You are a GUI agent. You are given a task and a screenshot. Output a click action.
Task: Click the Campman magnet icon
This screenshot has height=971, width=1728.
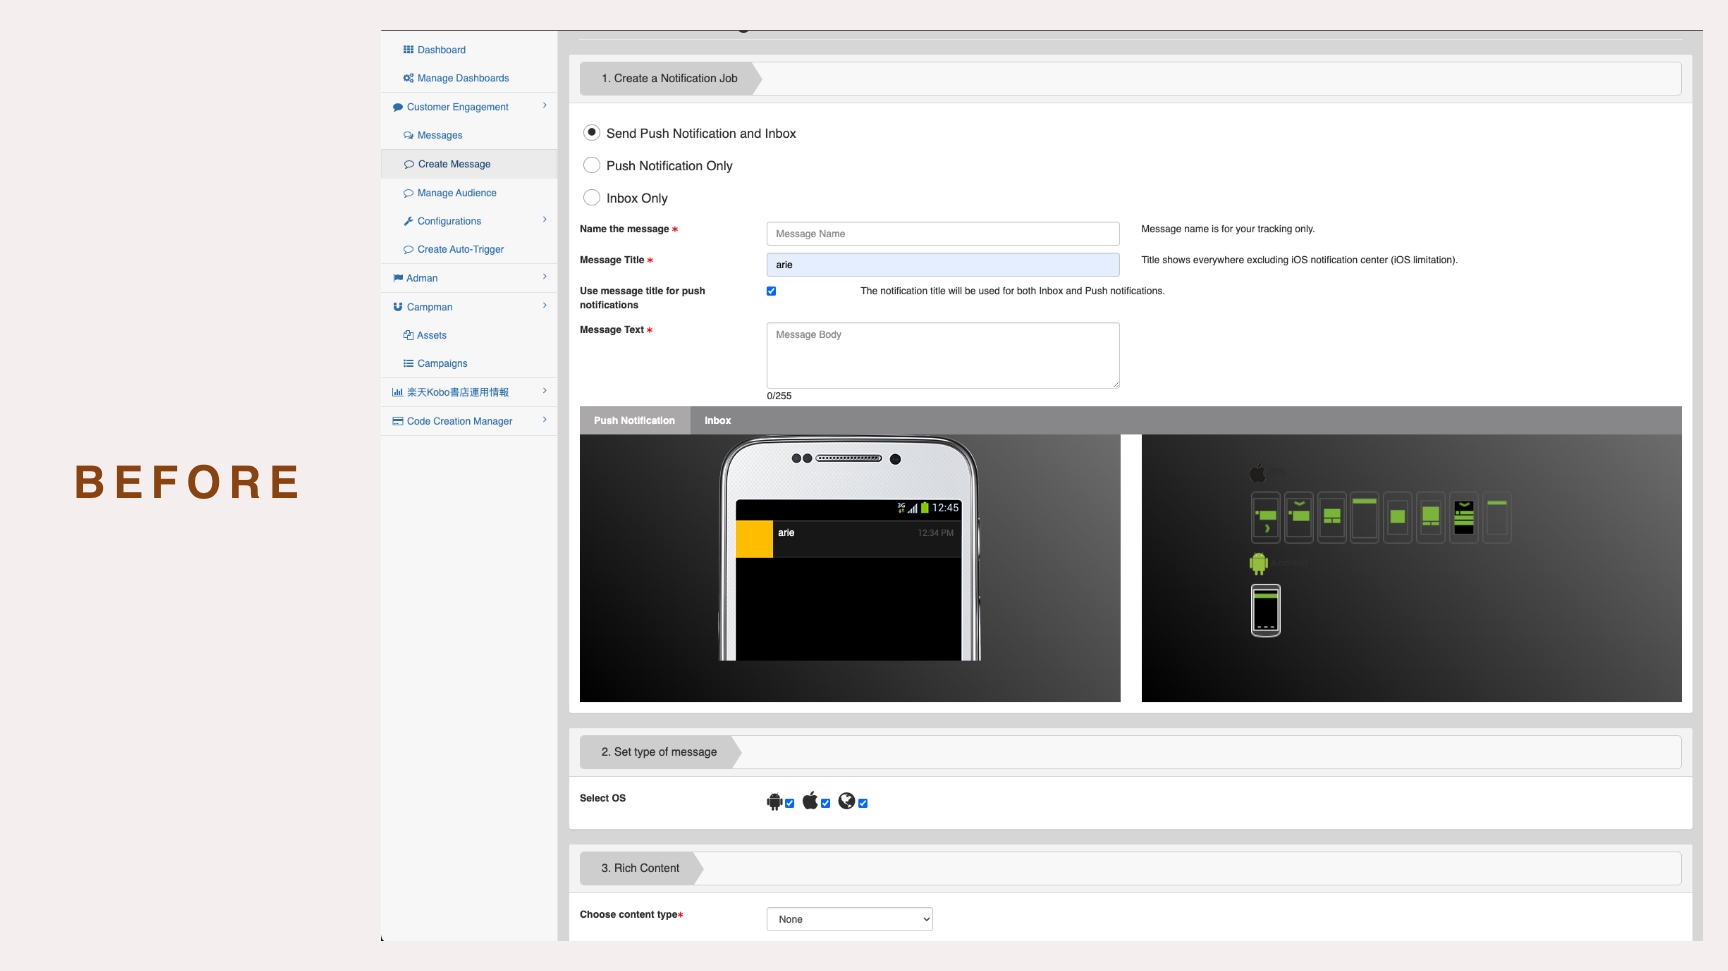point(398,307)
